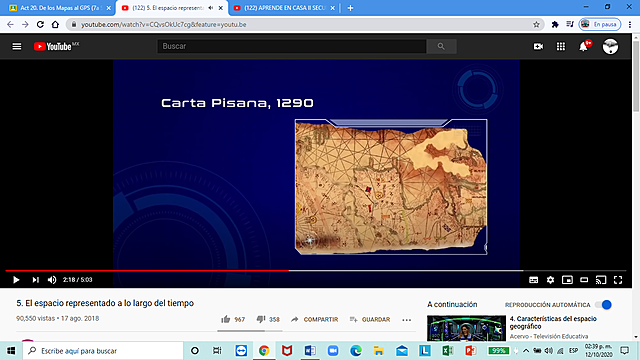
Task: Mute the video volume speaker
Action: [52, 280]
